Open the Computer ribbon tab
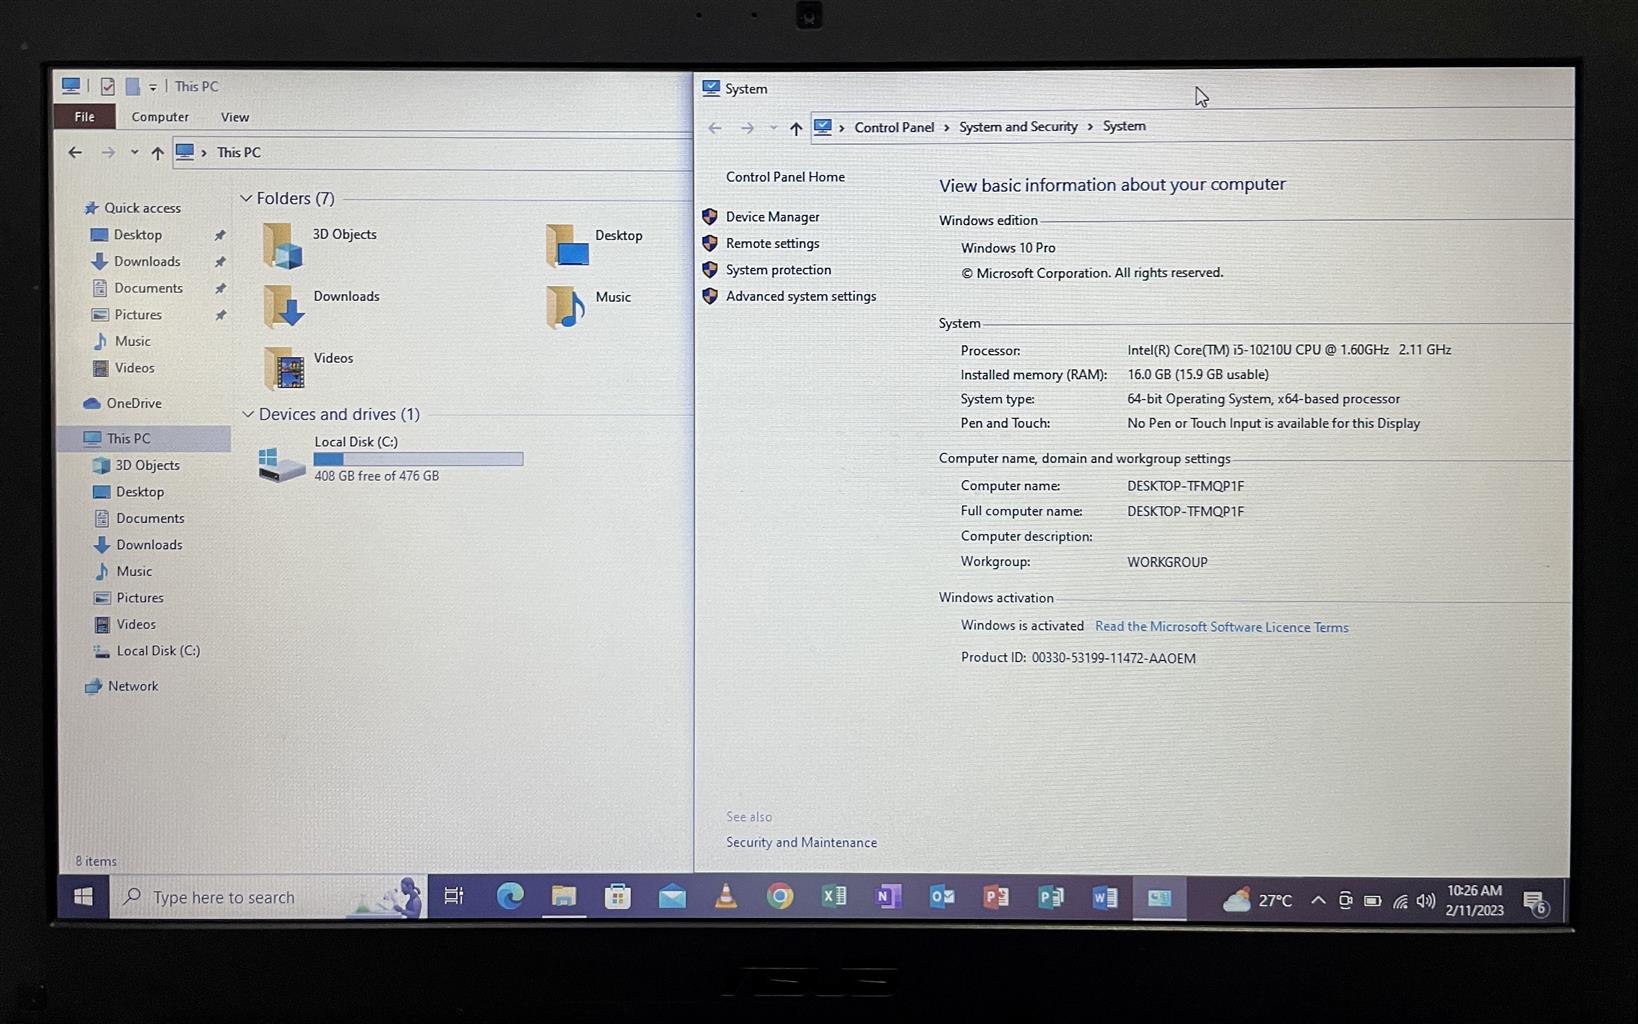 point(160,117)
